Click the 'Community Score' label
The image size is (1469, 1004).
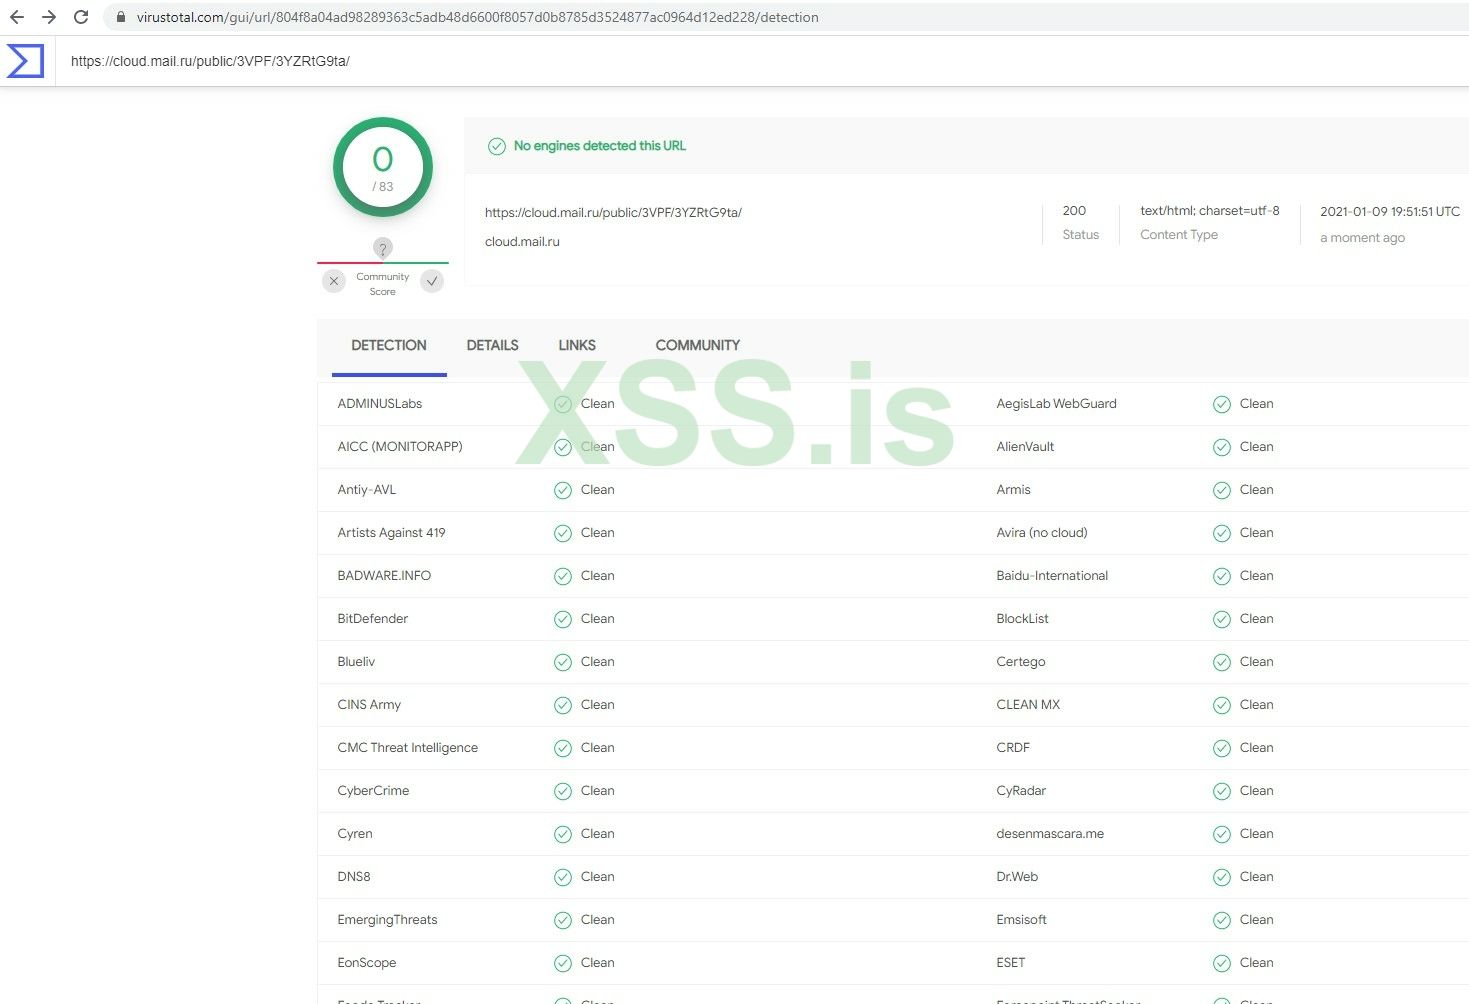383,284
